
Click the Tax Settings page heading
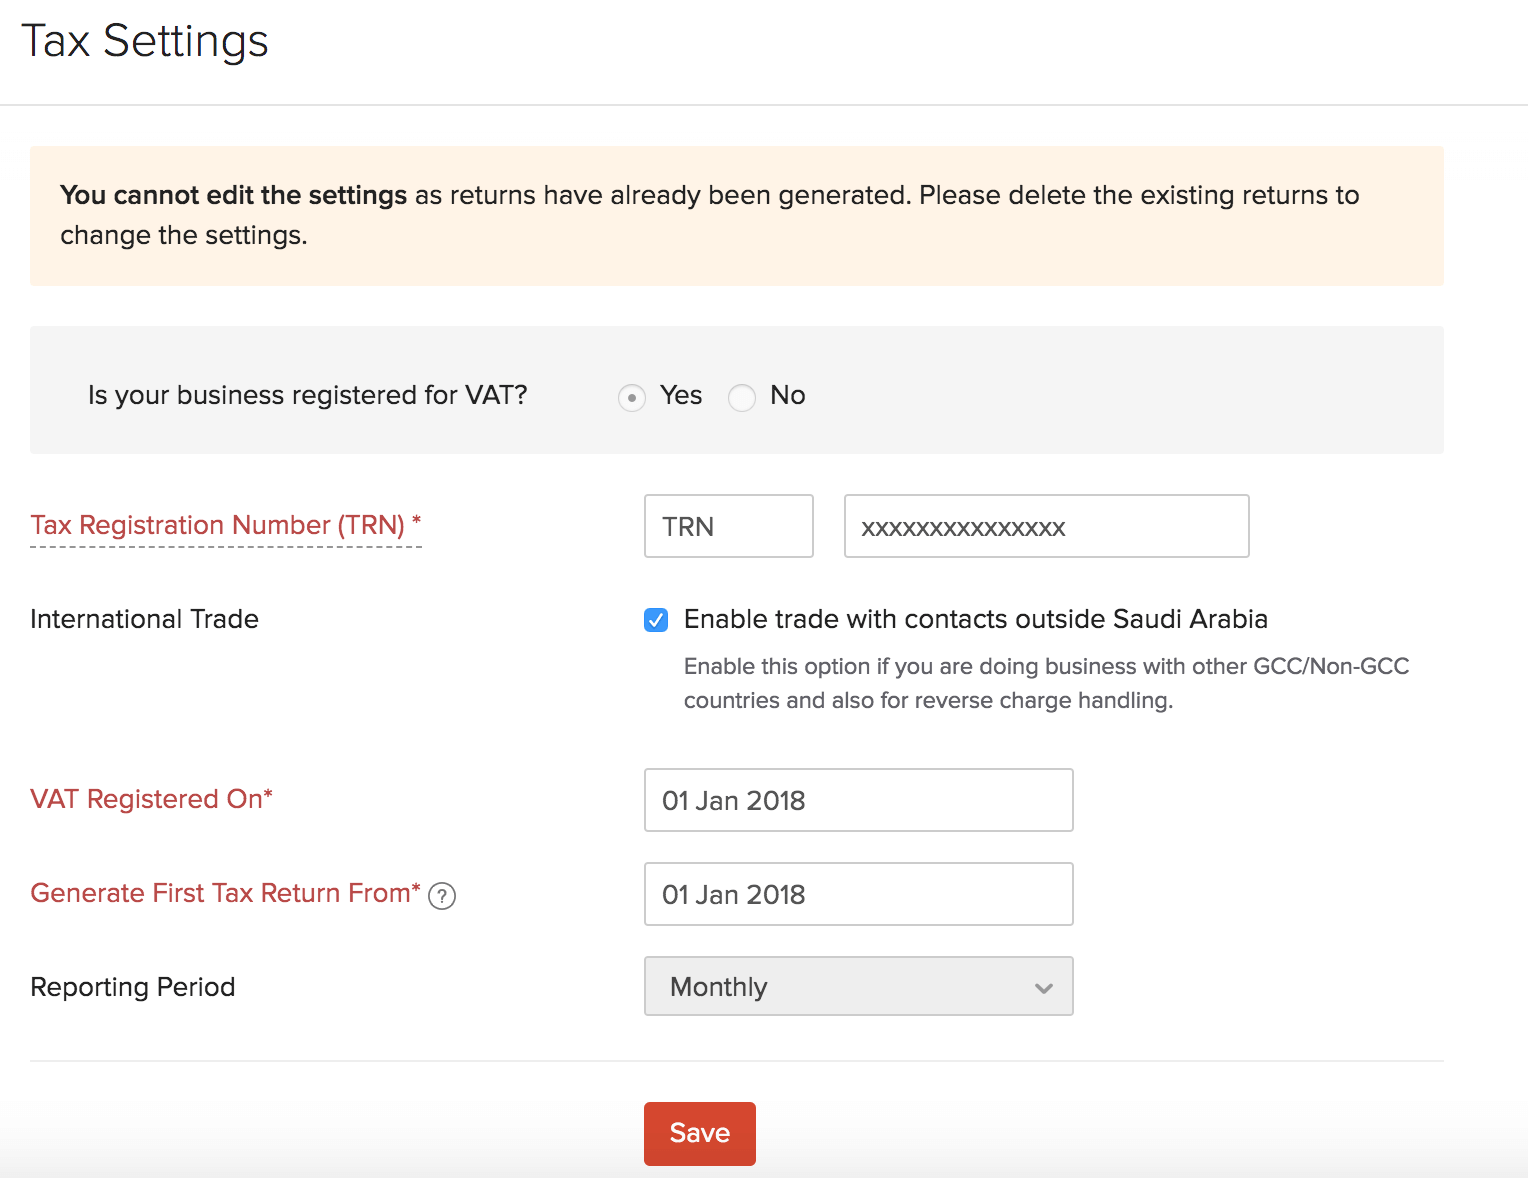point(145,41)
